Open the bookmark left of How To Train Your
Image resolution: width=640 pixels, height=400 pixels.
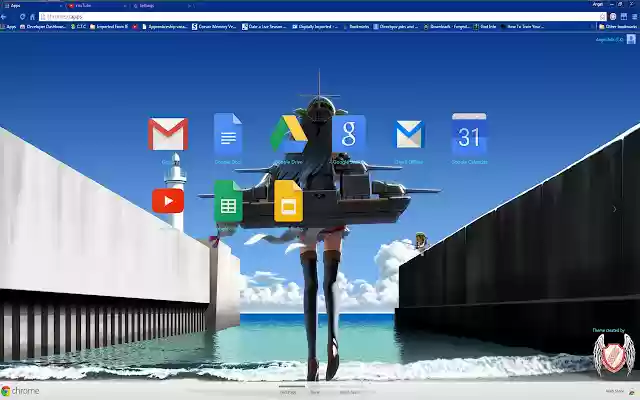[484, 27]
